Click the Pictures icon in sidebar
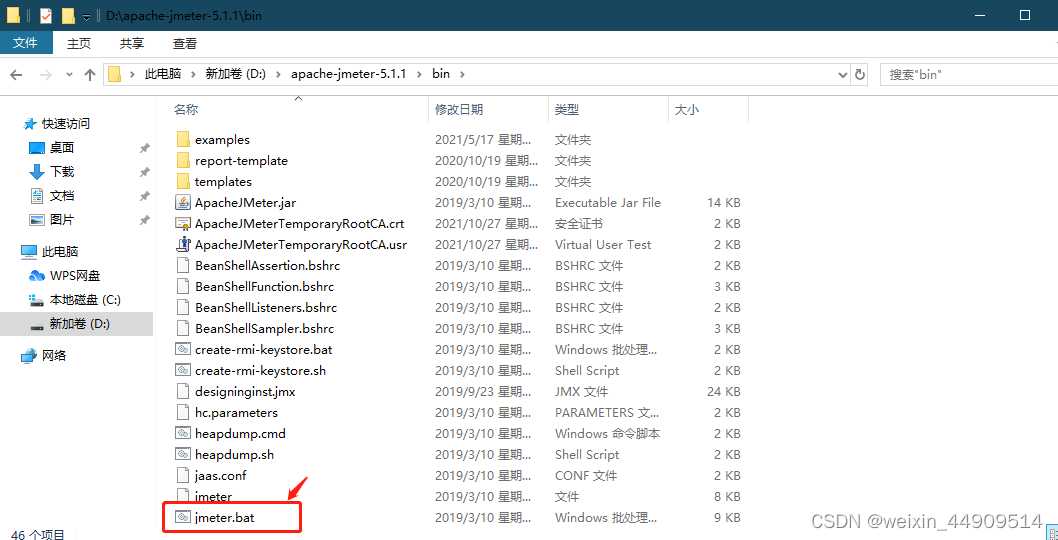This screenshot has height=540, width=1058. point(36,220)
